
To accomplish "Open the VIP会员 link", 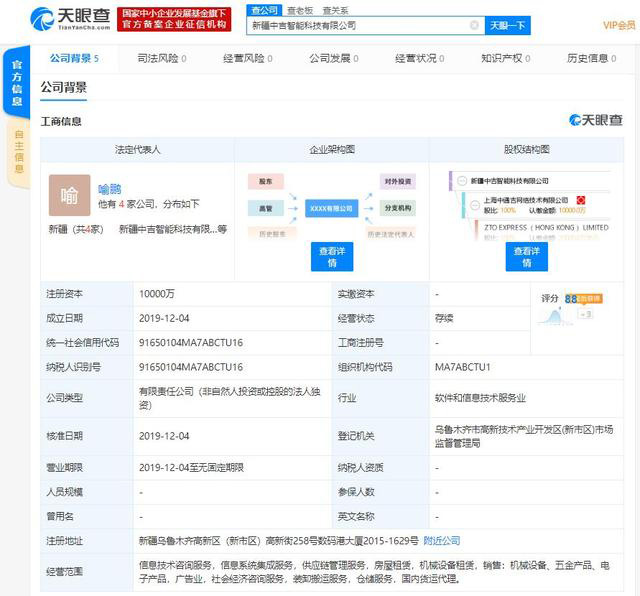I will 619,26.
